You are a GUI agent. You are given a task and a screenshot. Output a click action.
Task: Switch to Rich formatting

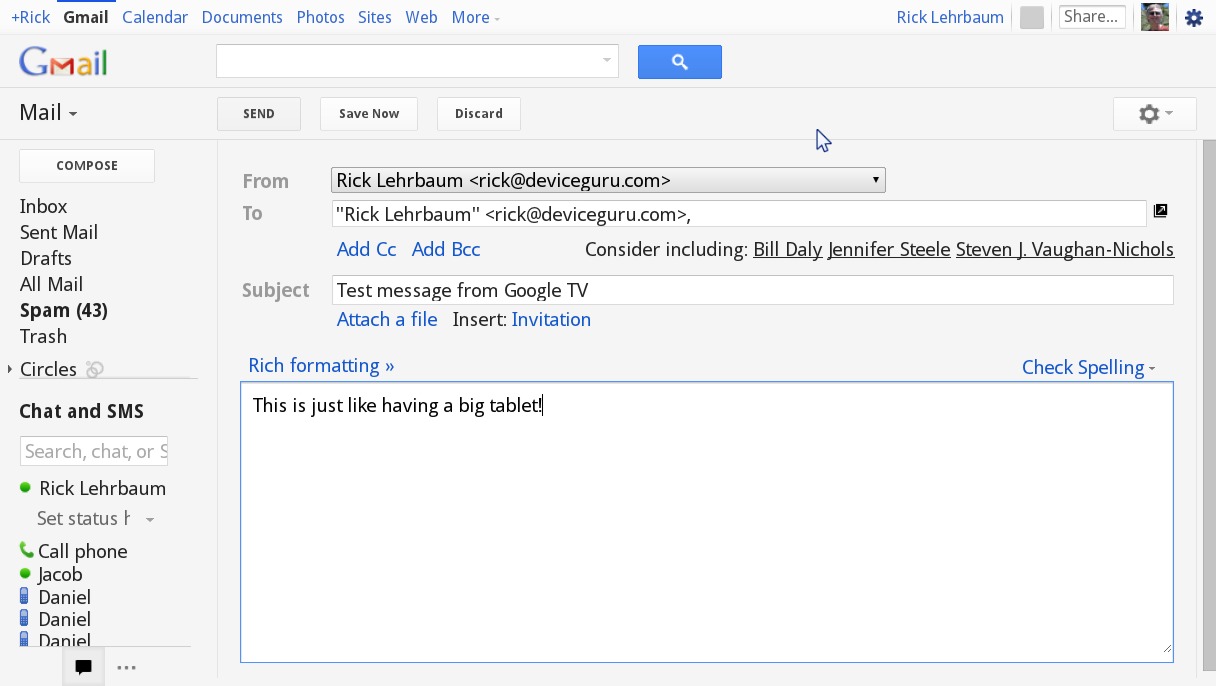(x=321, y=365)
